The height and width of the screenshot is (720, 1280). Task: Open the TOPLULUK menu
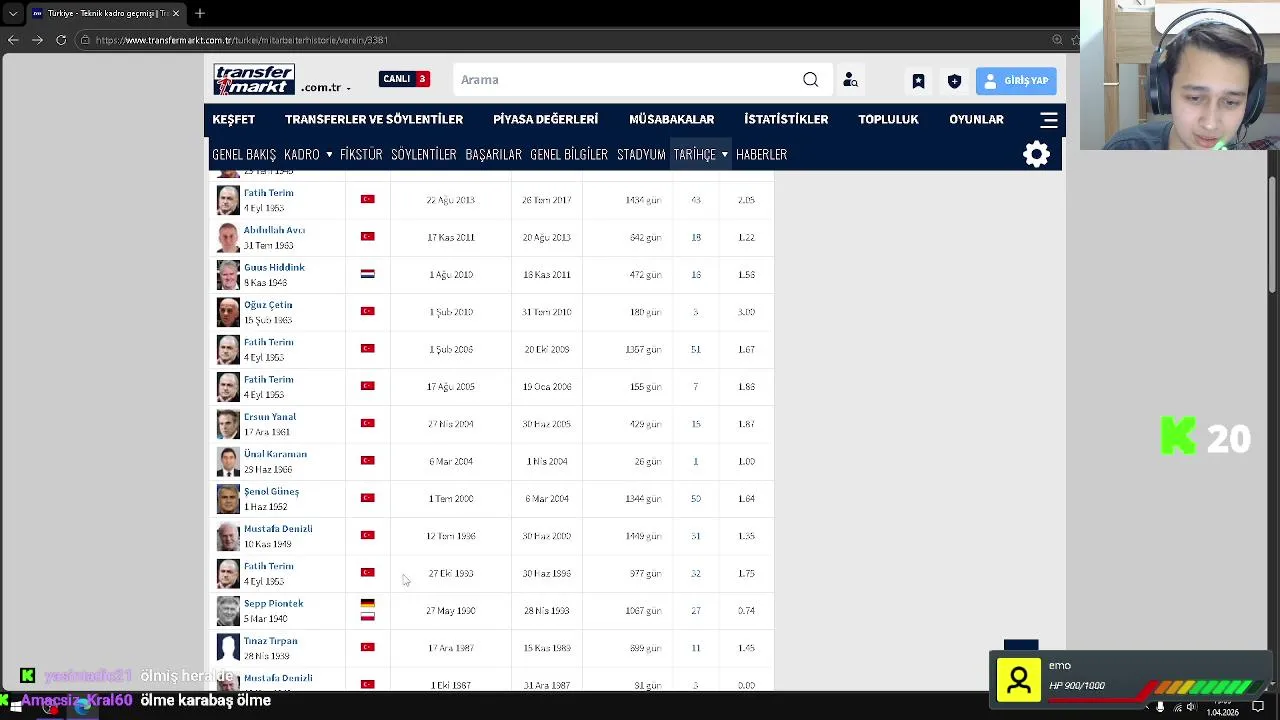click(x=888, y=119)
